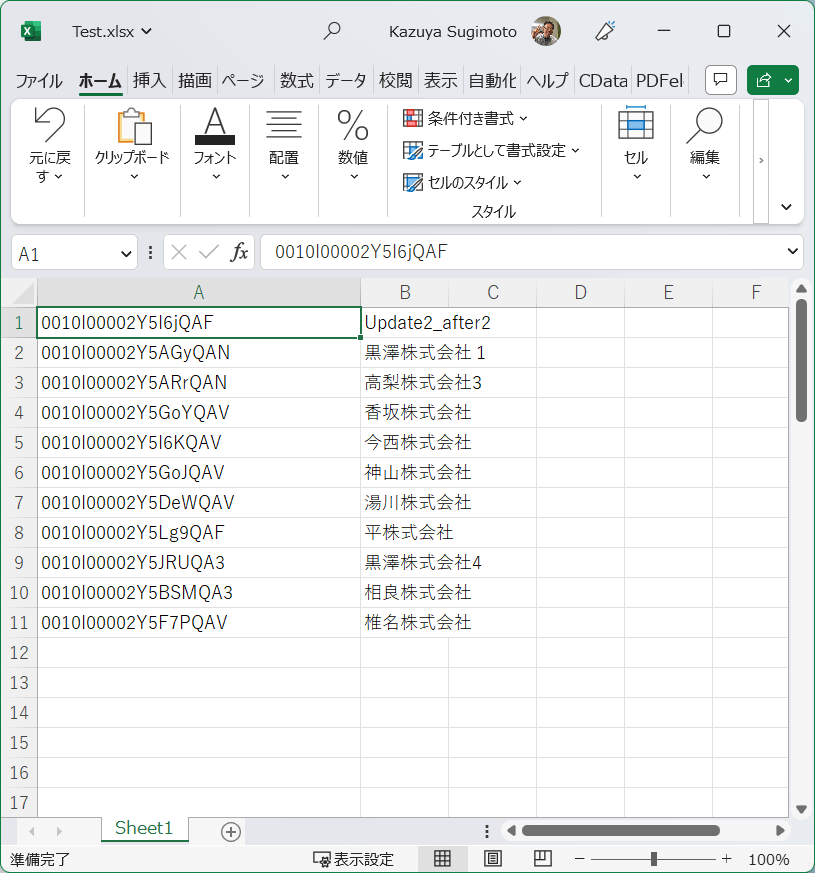Image resolution: width=815 pixels, height=873 pixels.
Task: Click the zoom slider handle
Action: 654,859
